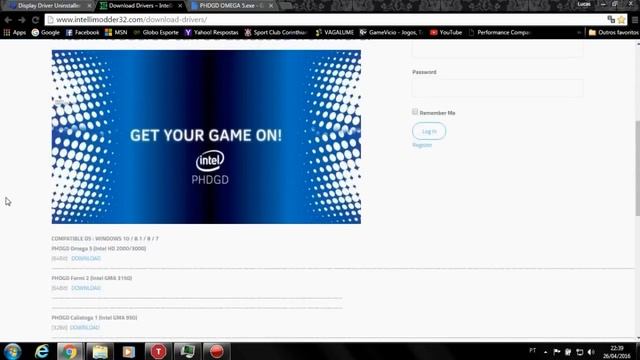The height and width of the screenshot is (360, 640).
Task: Click the Action Center flag tray icon
Action: [557, 352]
